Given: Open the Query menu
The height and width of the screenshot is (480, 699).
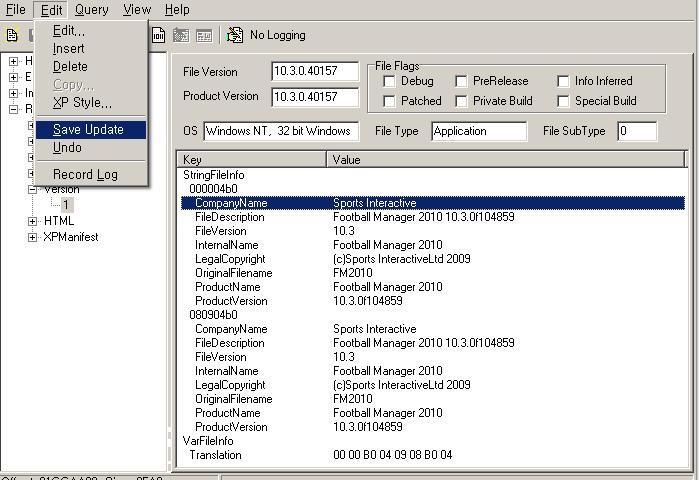Looking at the screenshot, I should tap(91, 9).
